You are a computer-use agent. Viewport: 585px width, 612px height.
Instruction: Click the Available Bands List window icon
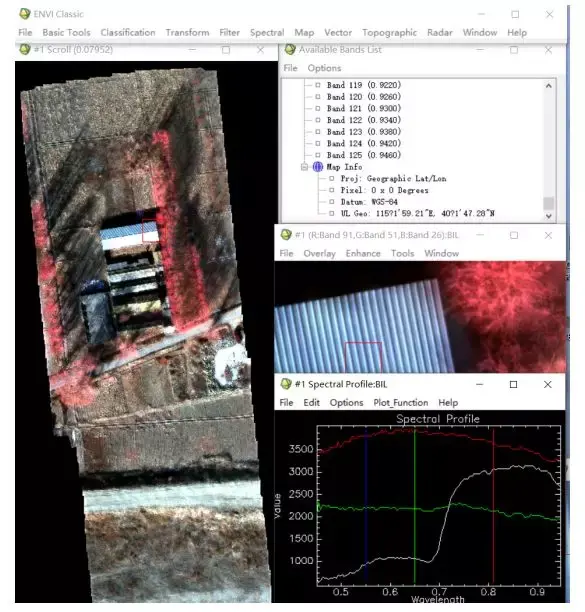[290, 49]
